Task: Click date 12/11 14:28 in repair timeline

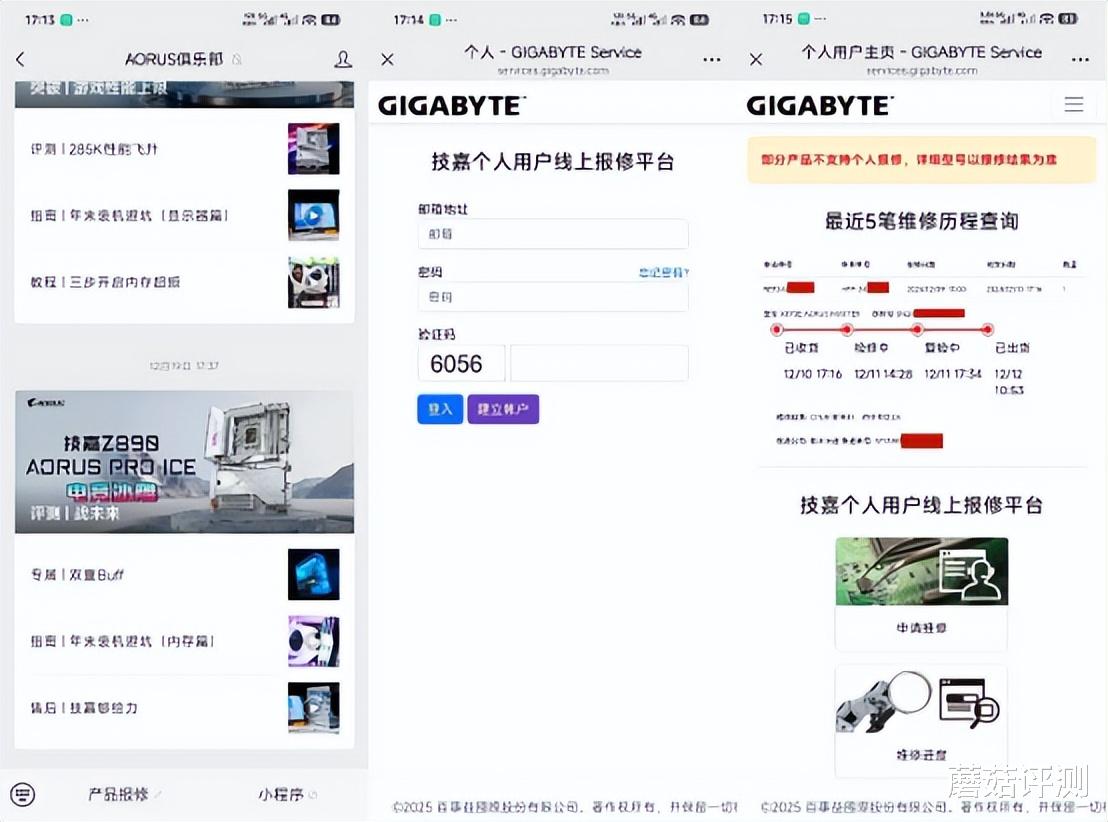Action: pyautogui.click(x=883, y=374)
